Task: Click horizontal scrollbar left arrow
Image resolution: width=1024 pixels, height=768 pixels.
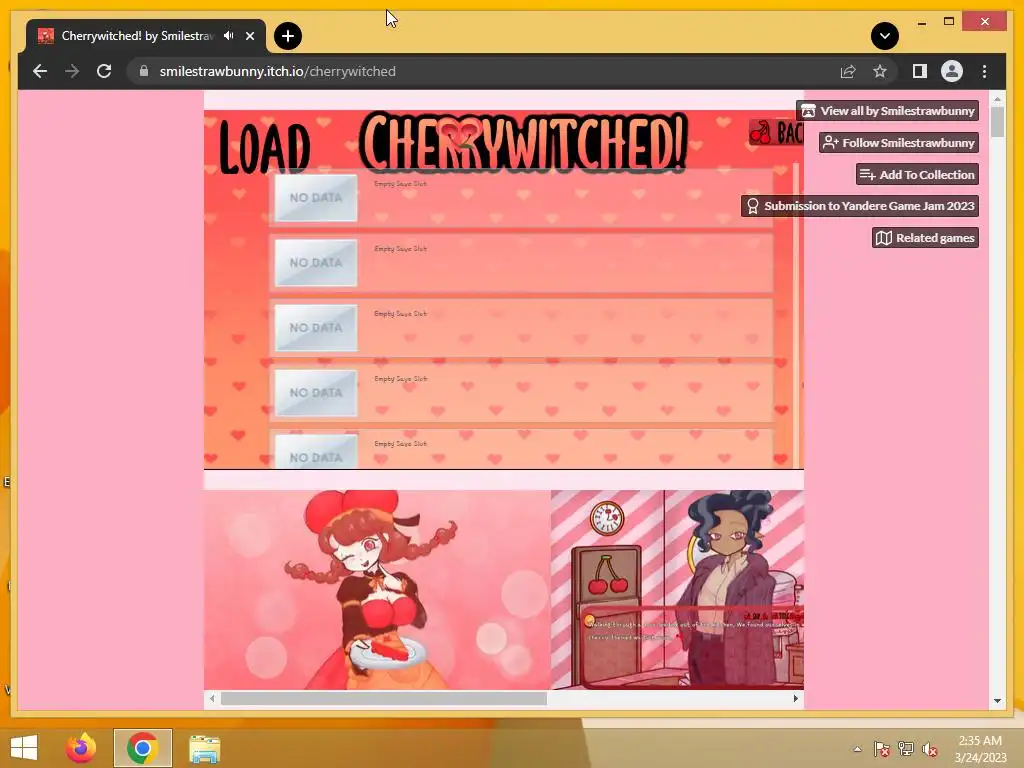Action: coord(212,698)
